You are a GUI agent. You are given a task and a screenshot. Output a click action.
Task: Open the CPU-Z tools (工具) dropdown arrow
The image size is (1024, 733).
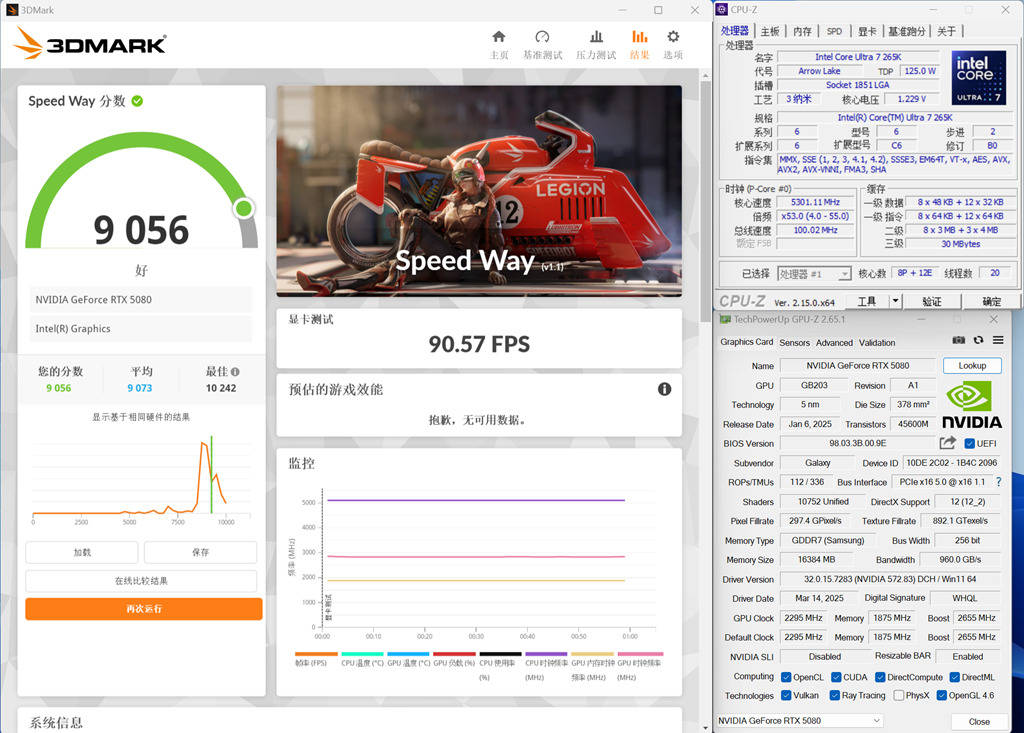tap(896, 301)
